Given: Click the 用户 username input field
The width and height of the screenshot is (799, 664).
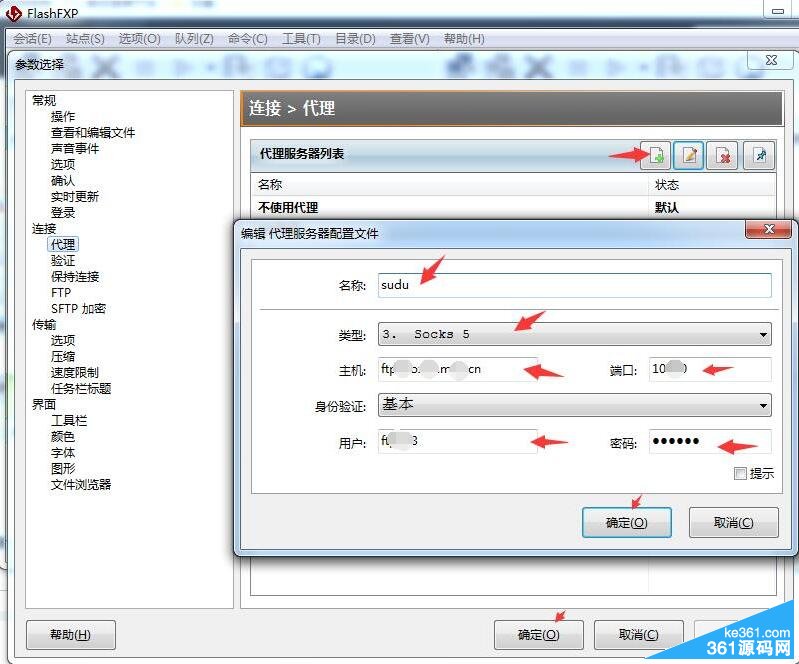Looking at the screenshot, I should pos(458,441).
